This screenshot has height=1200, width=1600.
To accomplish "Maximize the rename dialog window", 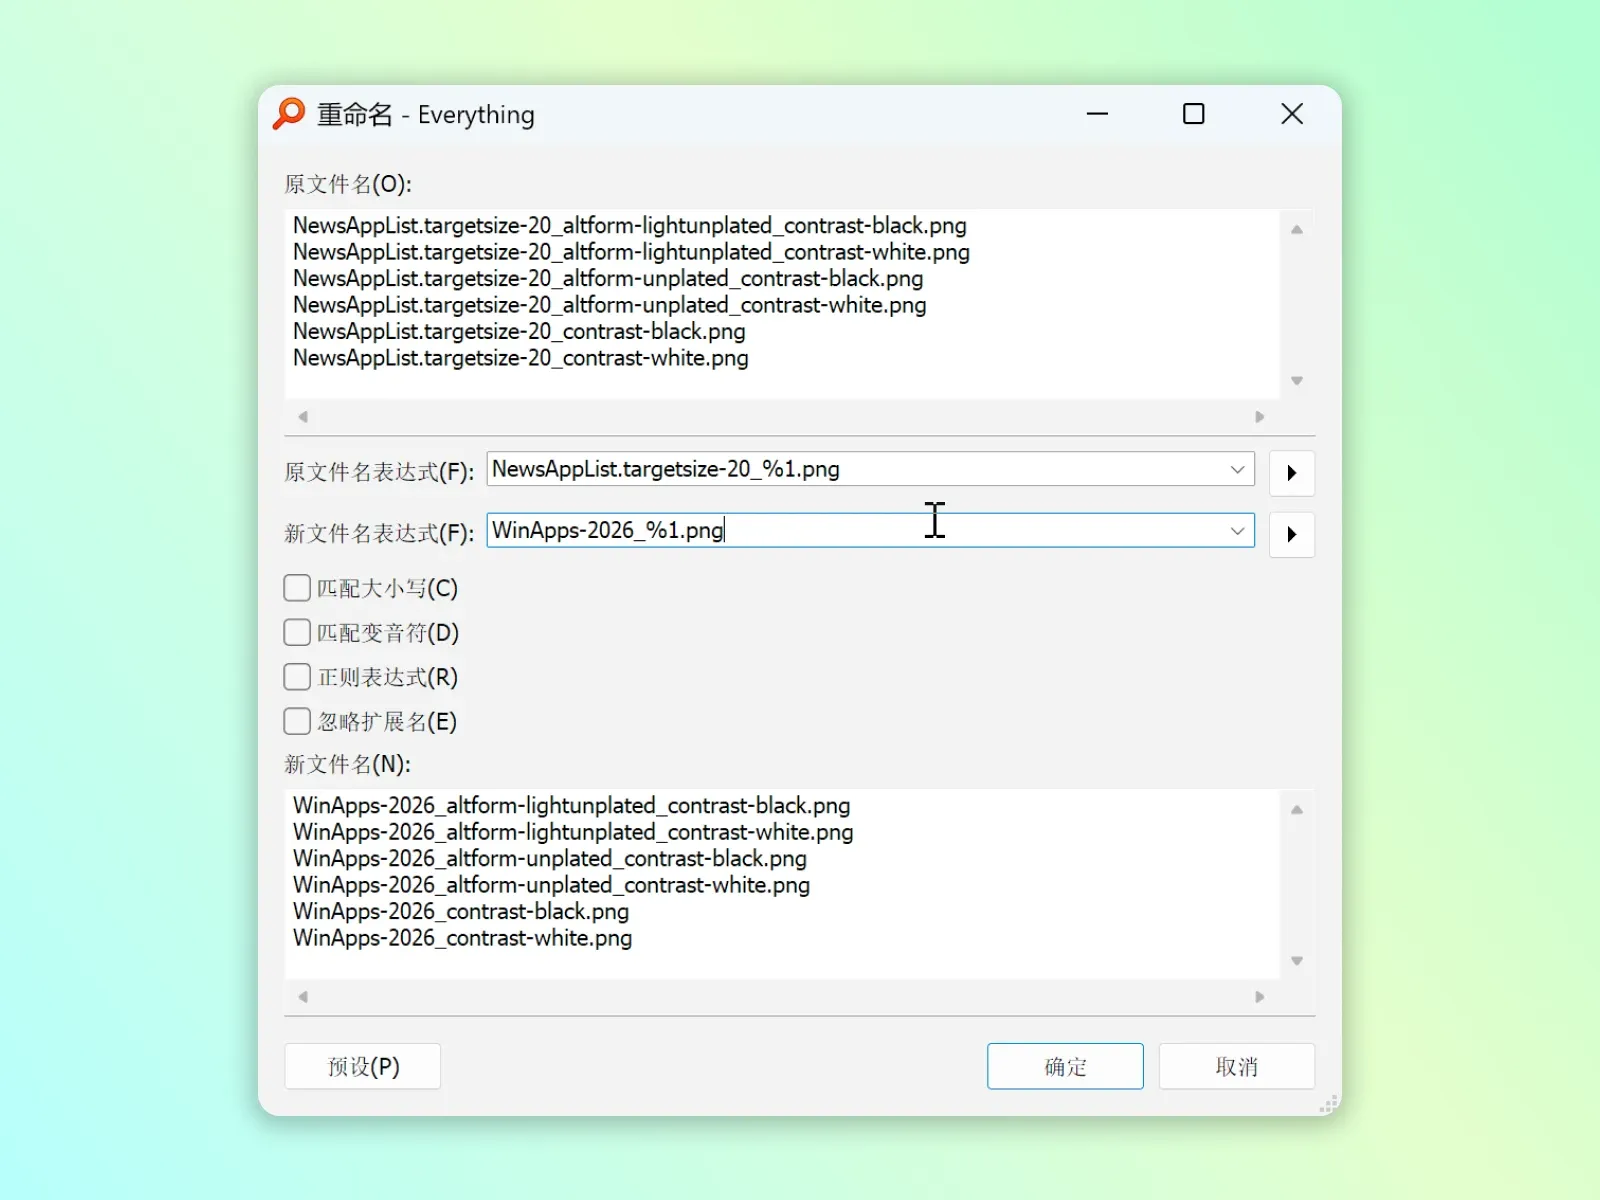I will (x=1194, y=114).
